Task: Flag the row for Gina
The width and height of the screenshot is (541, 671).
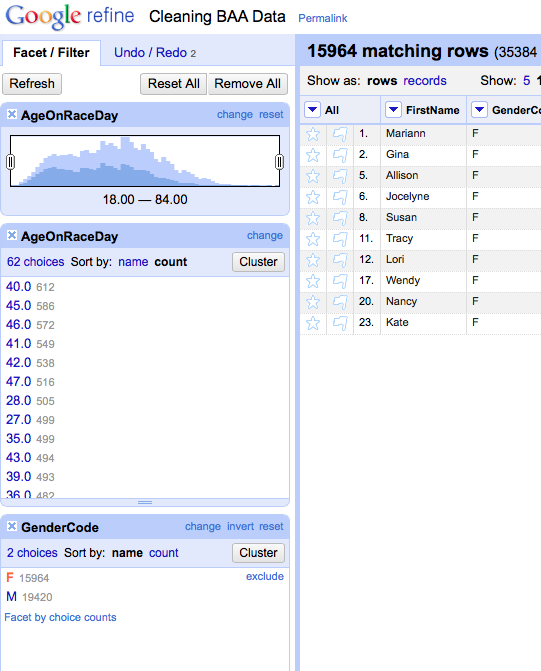Action: tap(340, 155)
